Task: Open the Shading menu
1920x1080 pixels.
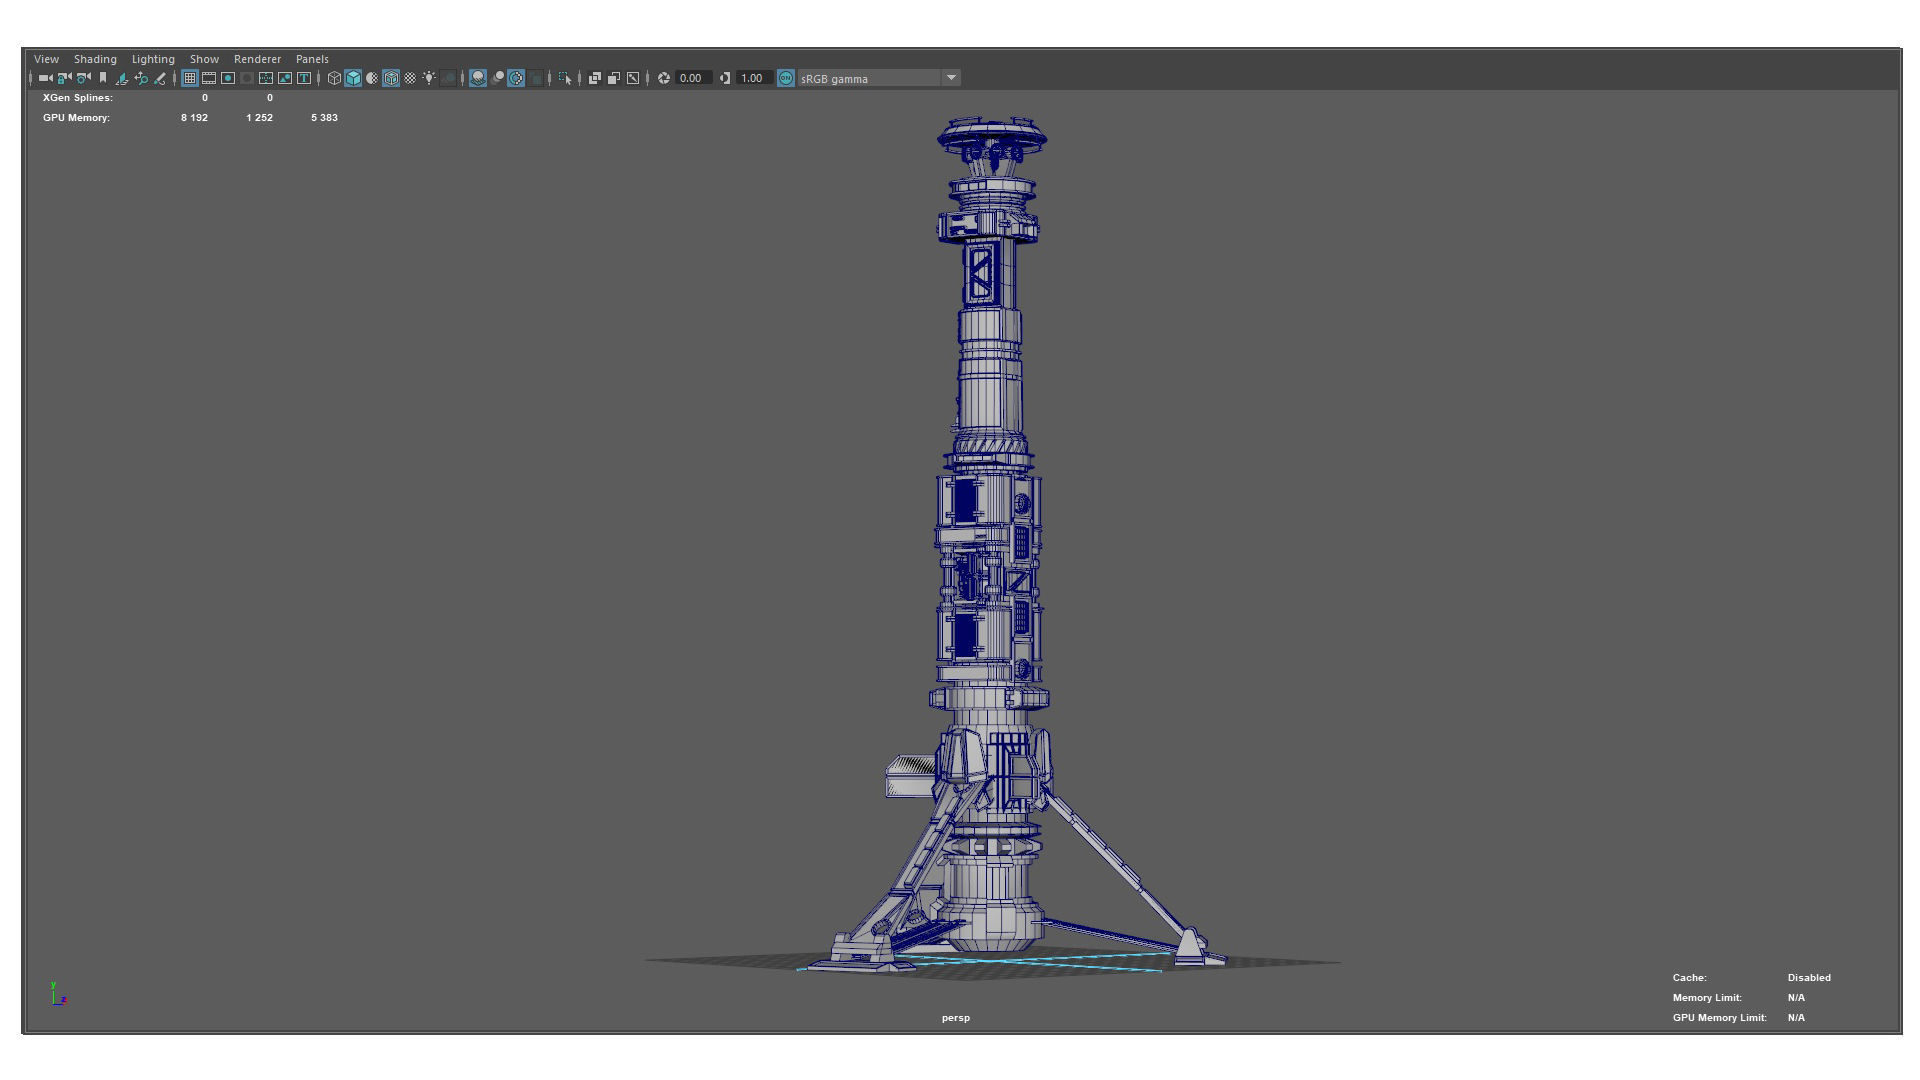Action: [x=95, y=59]
